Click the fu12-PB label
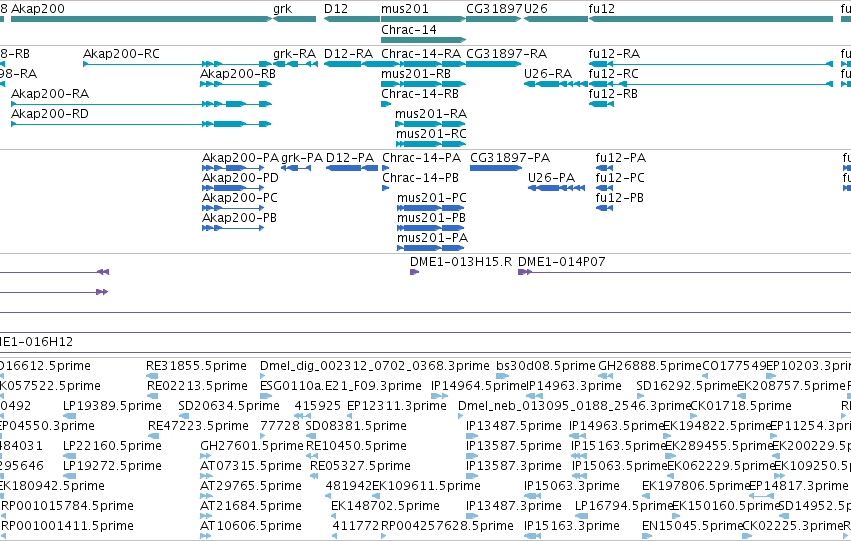The width and height of the screenshot is (851, 541). 619,198
